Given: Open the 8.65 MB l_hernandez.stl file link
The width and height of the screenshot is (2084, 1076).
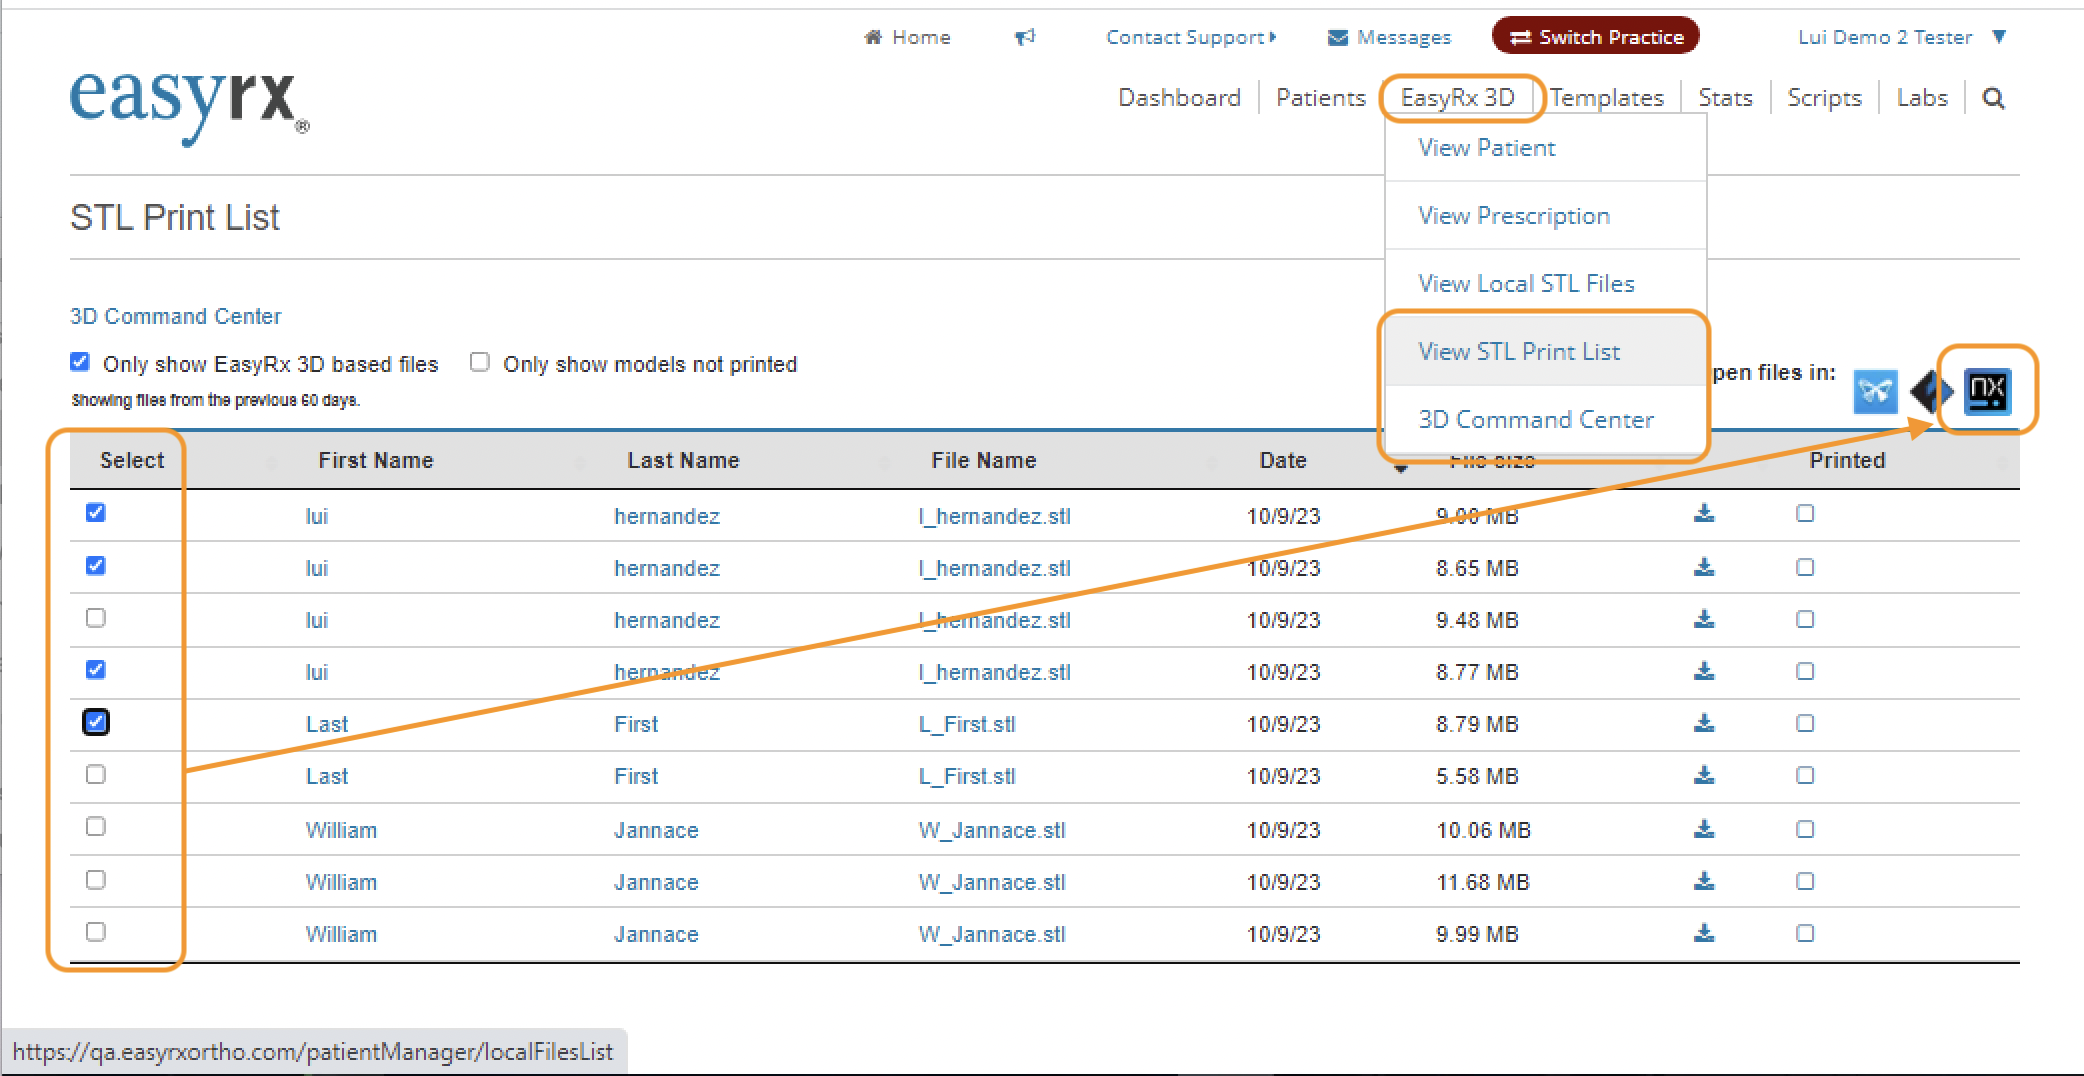Looking at the screenshot, I should (995, 568).
